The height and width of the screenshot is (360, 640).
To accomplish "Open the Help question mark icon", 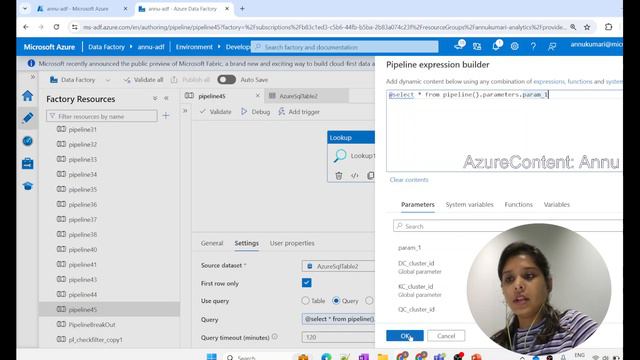I will point(533,47).
